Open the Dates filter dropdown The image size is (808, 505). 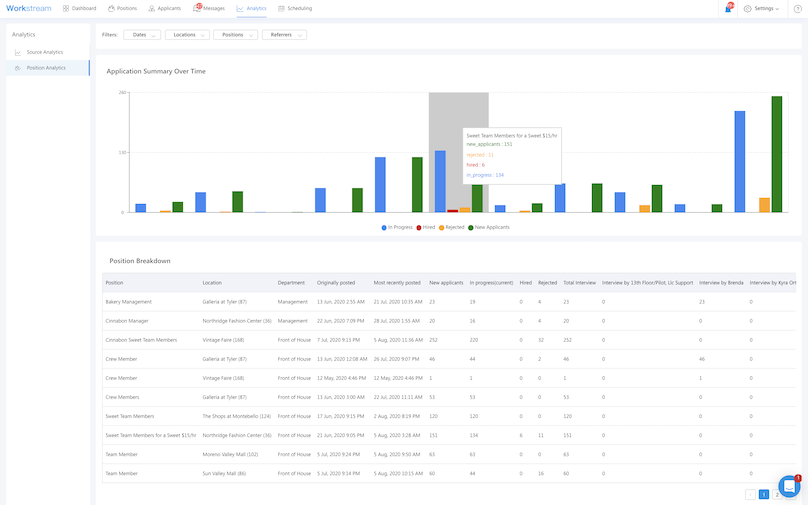[141, 35]
